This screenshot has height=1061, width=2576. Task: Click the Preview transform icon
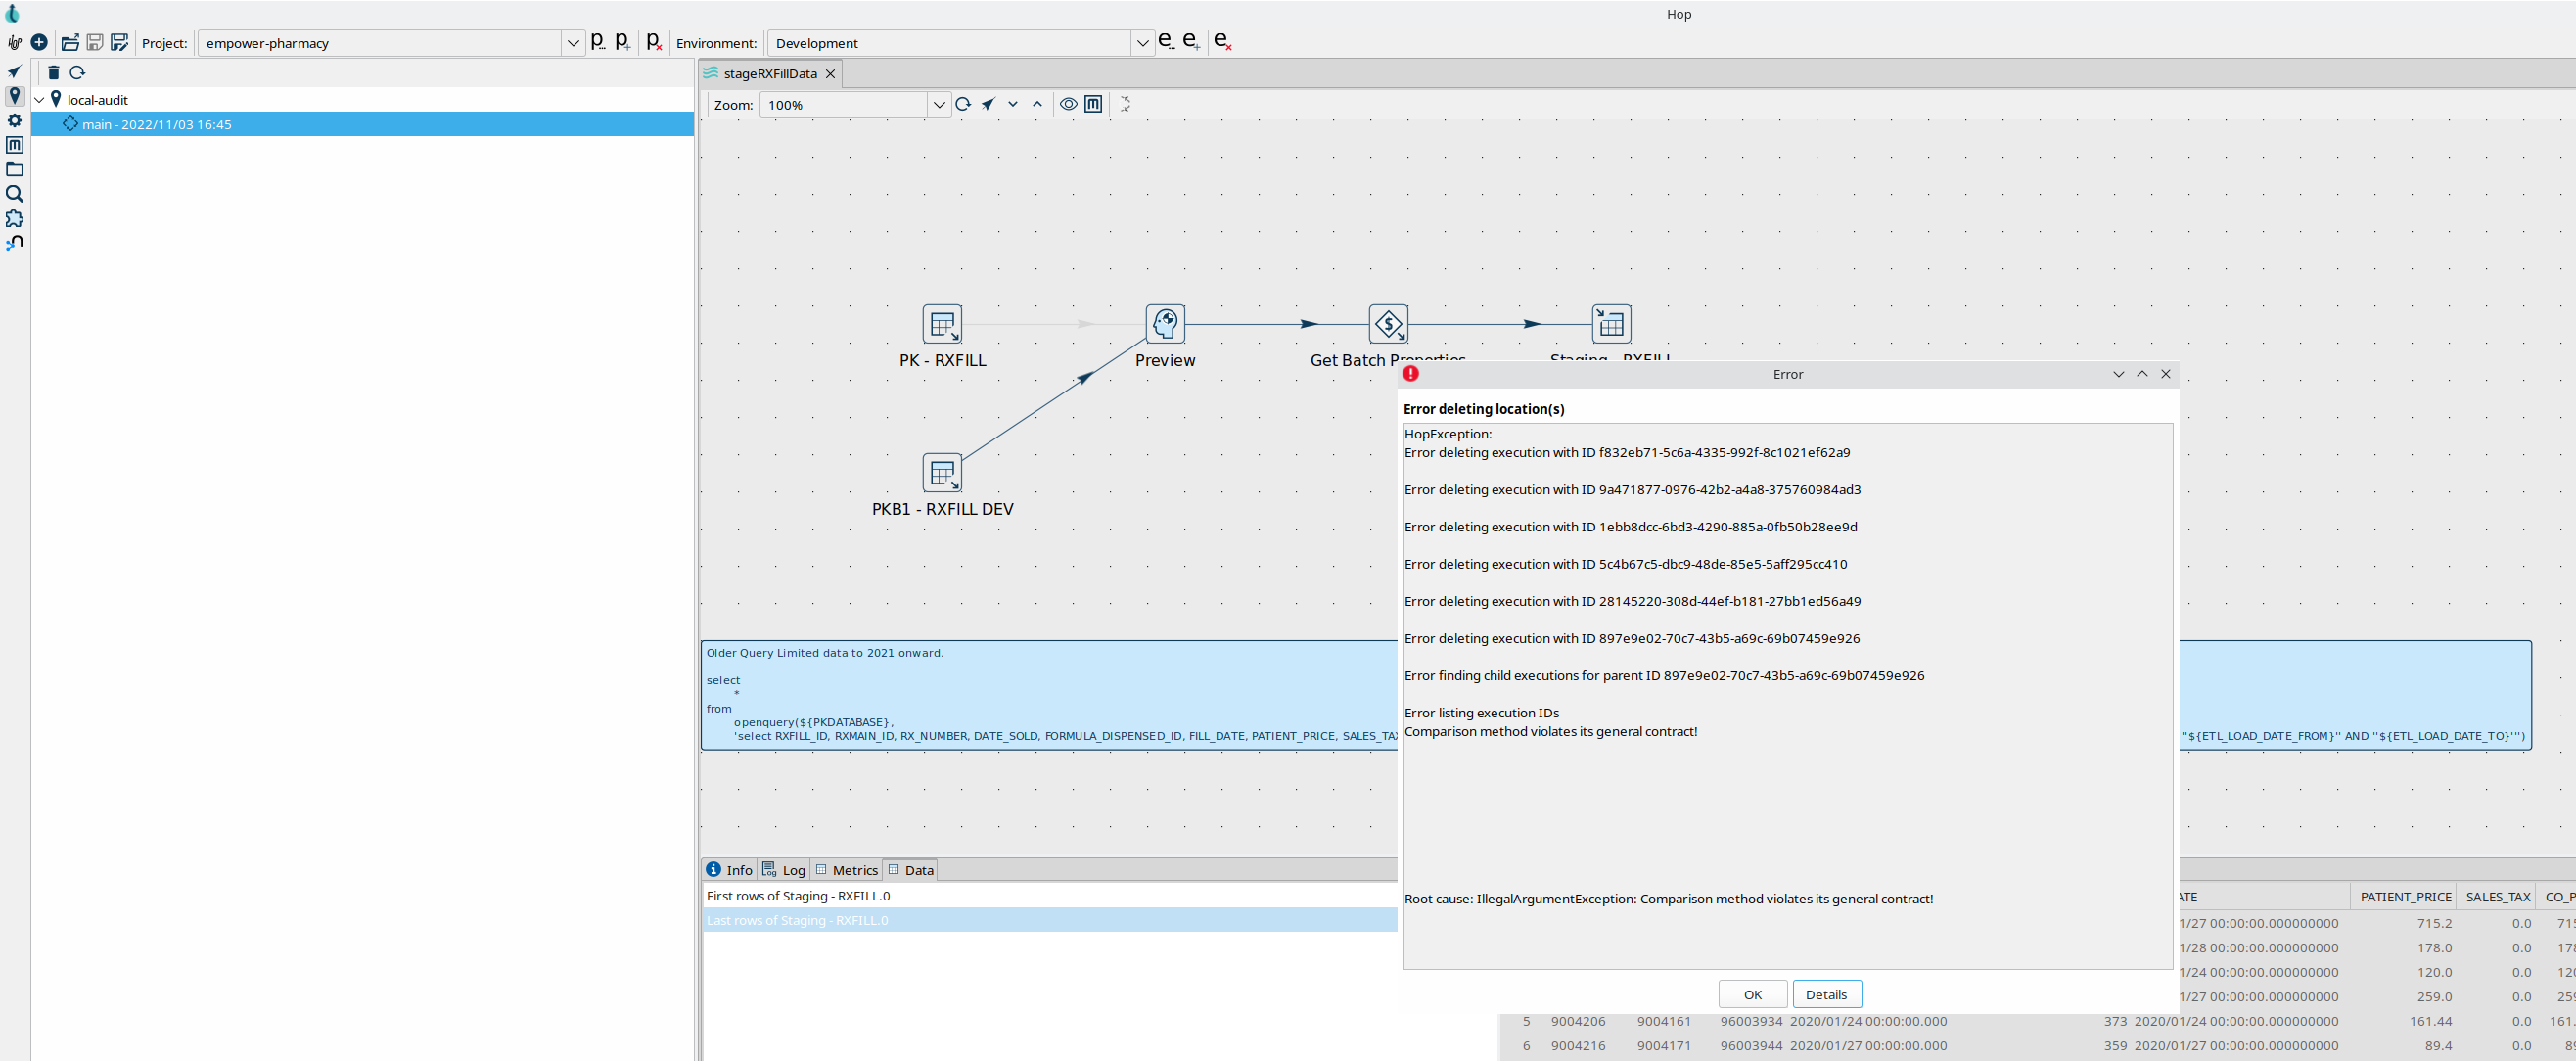pyautogui.click(x=1165, y=324)
